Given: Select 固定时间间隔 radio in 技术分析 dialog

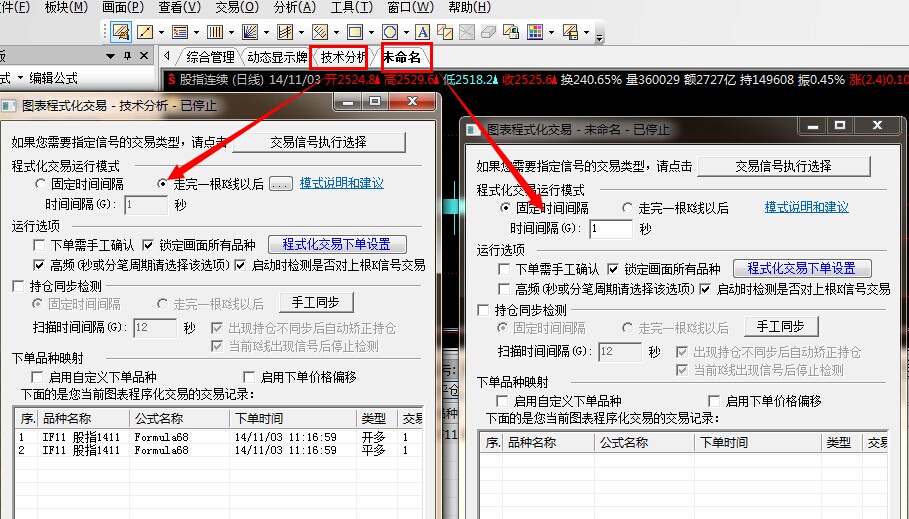Looking at the screenshot, I should 40,184.
